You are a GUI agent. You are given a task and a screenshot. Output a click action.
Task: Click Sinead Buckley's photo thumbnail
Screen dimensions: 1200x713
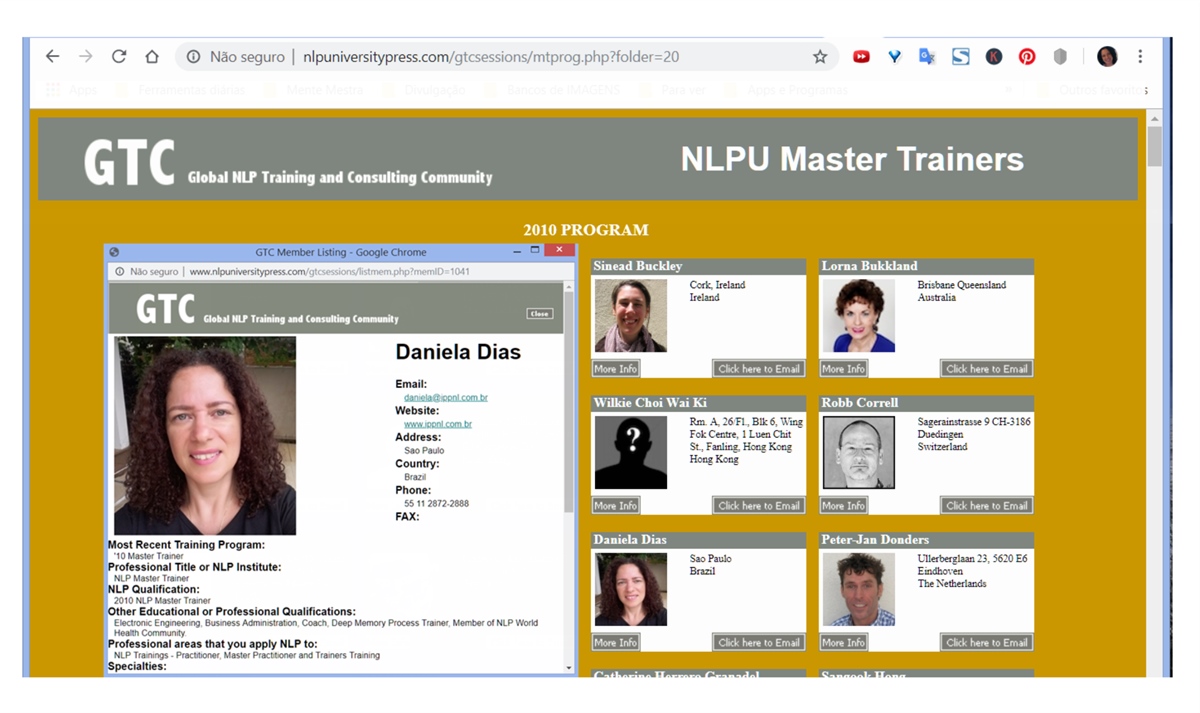click(631, 316)
